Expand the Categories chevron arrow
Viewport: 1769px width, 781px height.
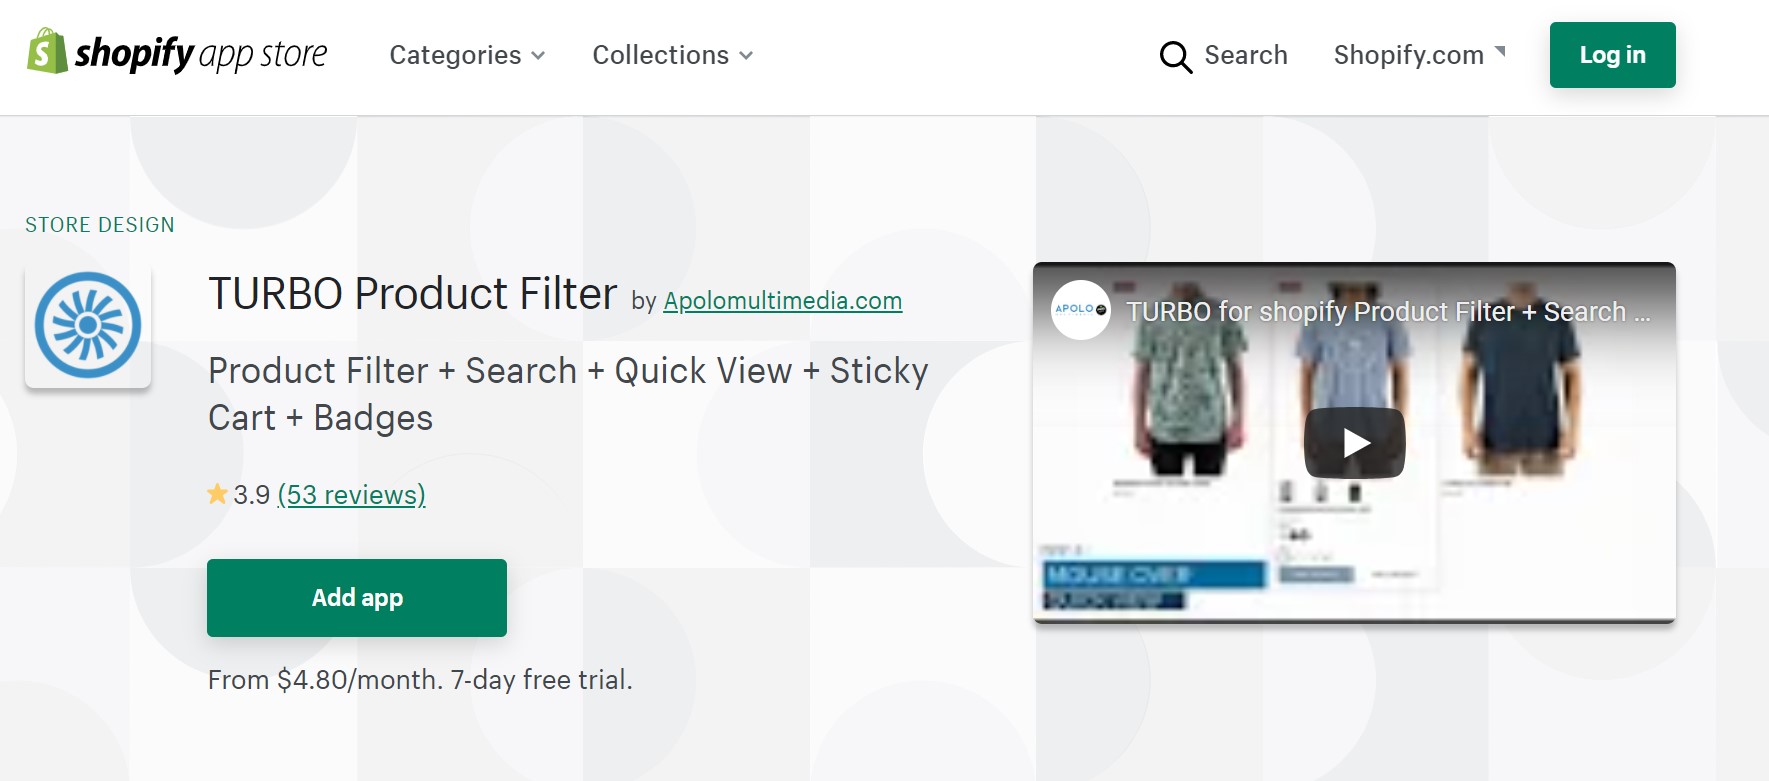click(x=538, y=56)
